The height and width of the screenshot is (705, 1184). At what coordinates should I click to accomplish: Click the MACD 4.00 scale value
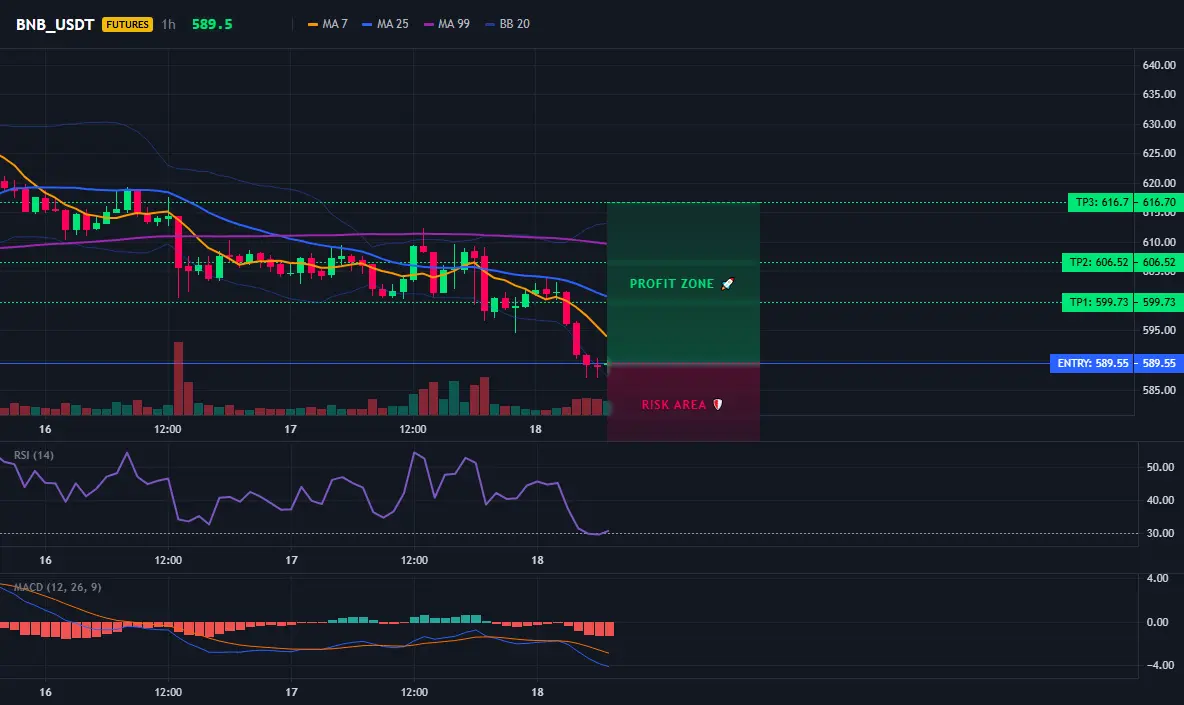pyautogui.click(x=1157, y=578)
